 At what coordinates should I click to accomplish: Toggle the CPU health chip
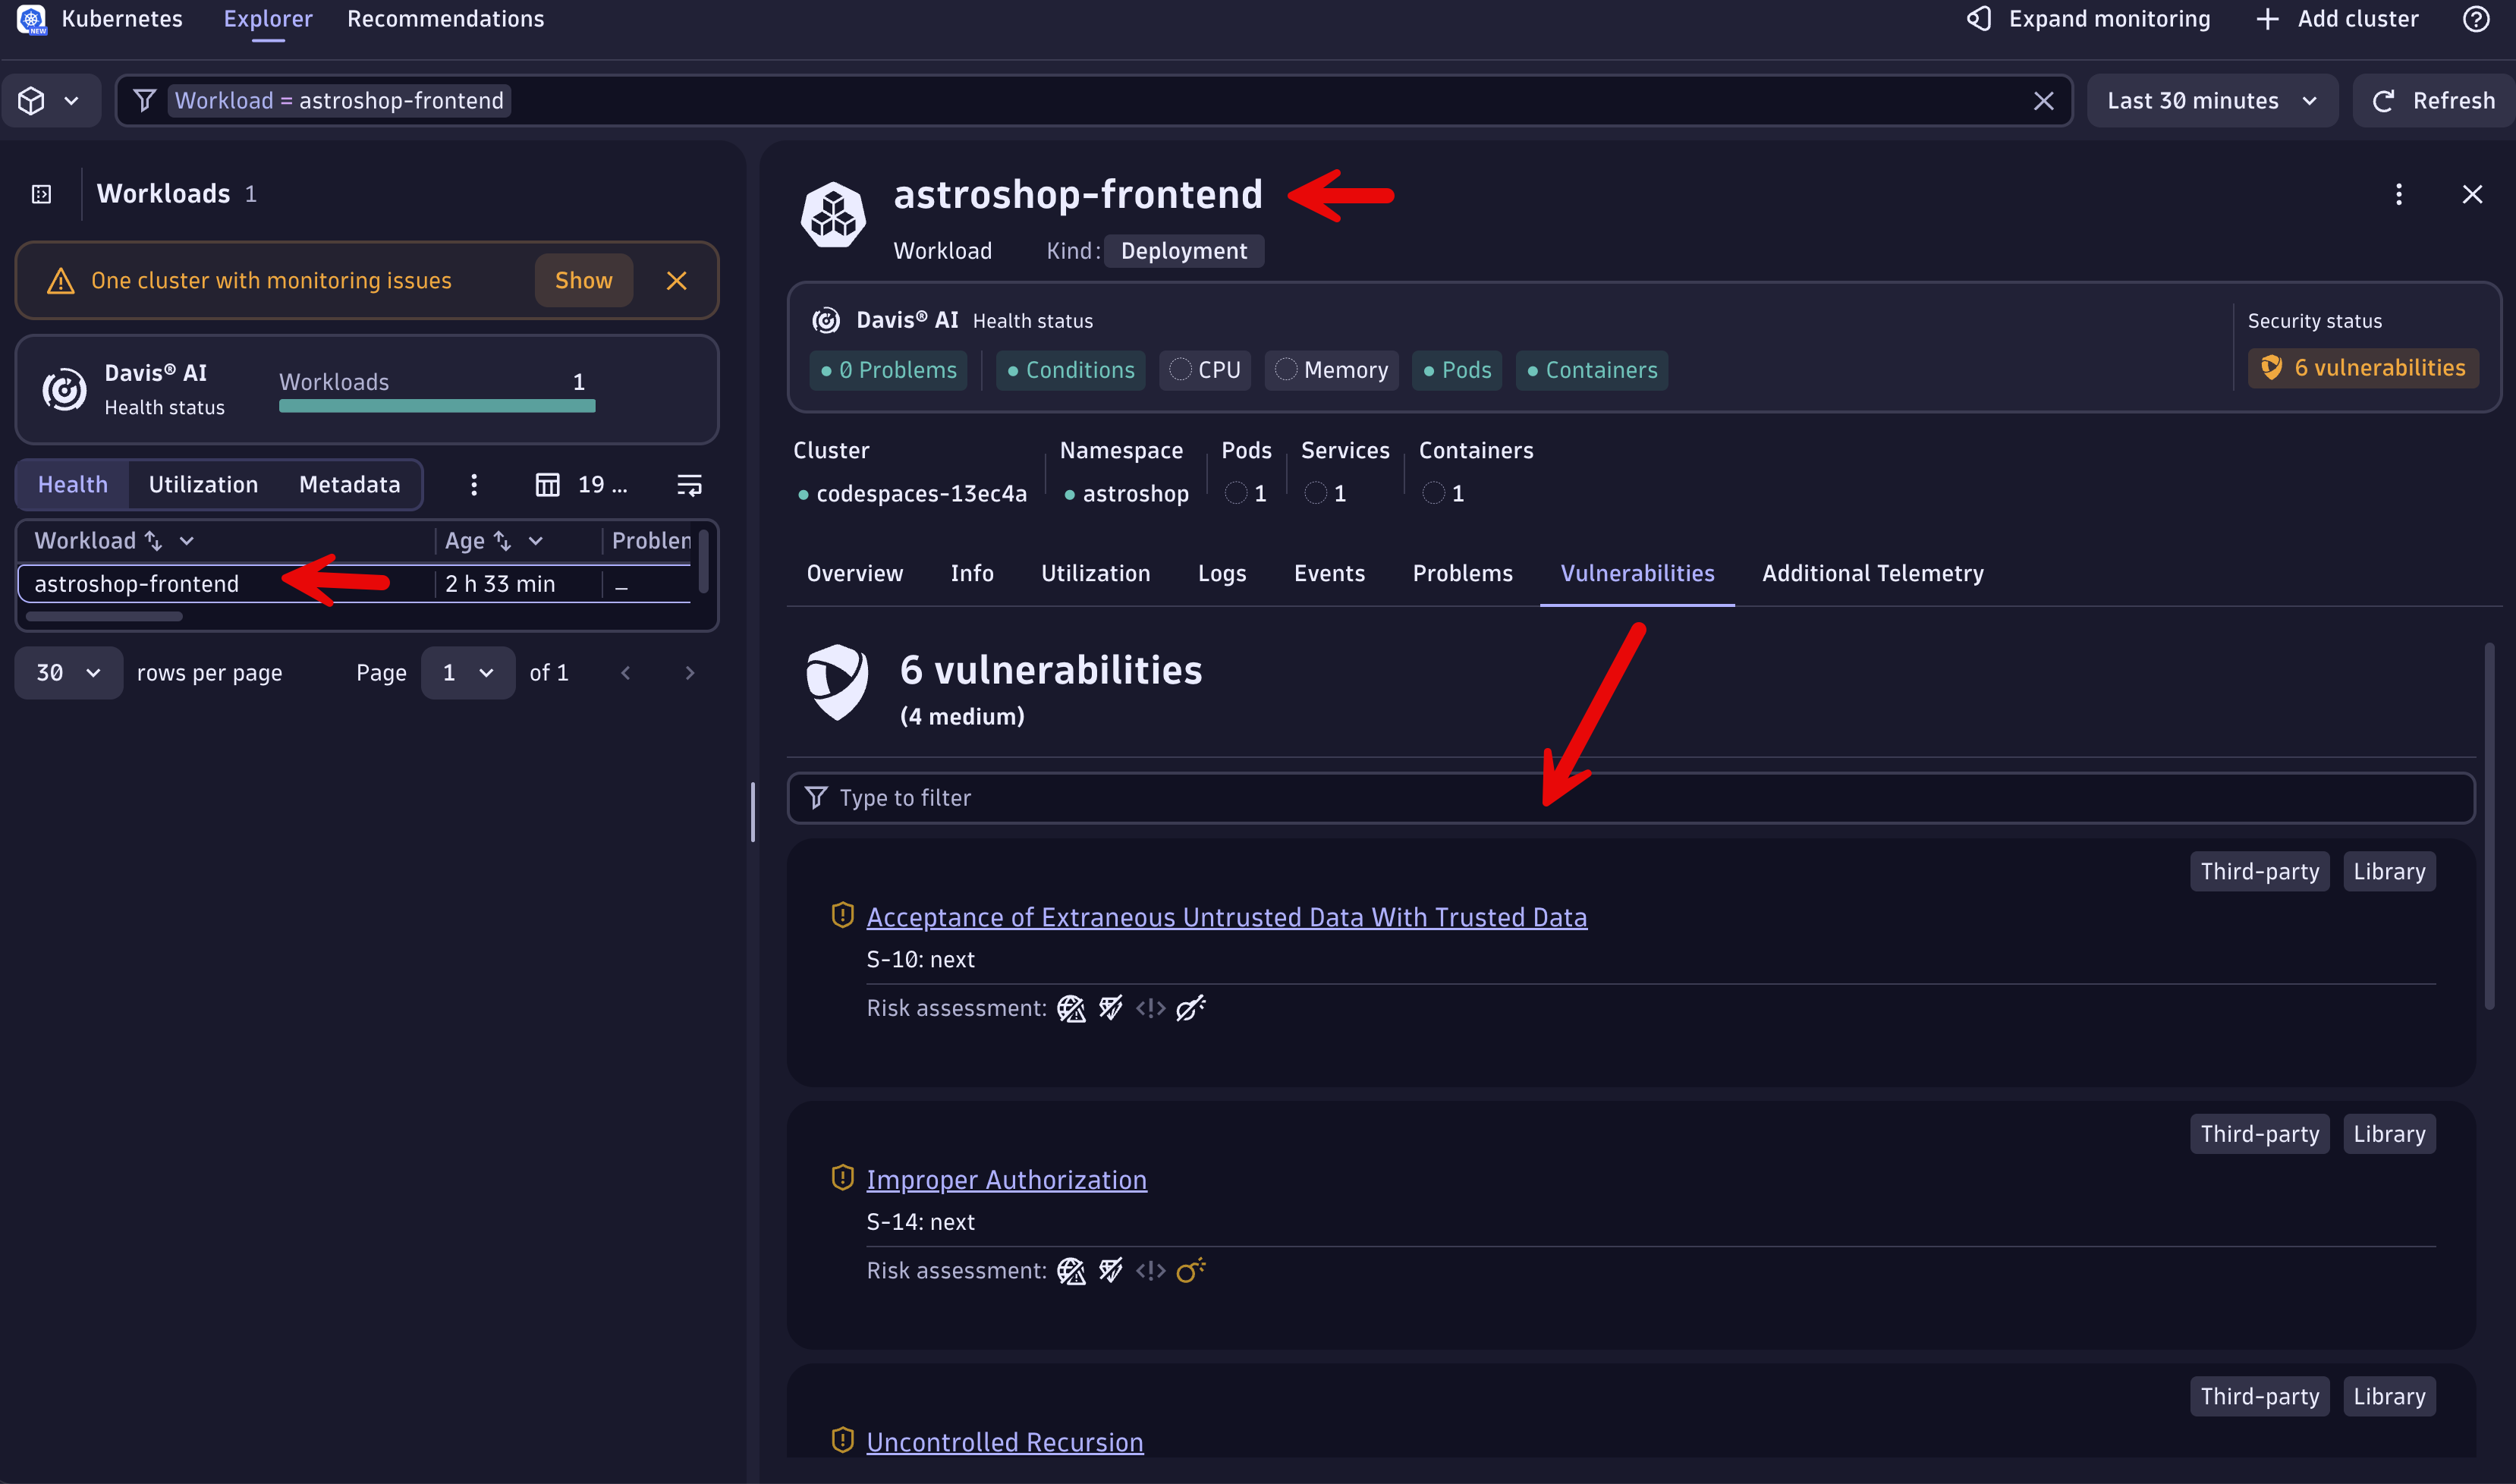point(1205,370)
